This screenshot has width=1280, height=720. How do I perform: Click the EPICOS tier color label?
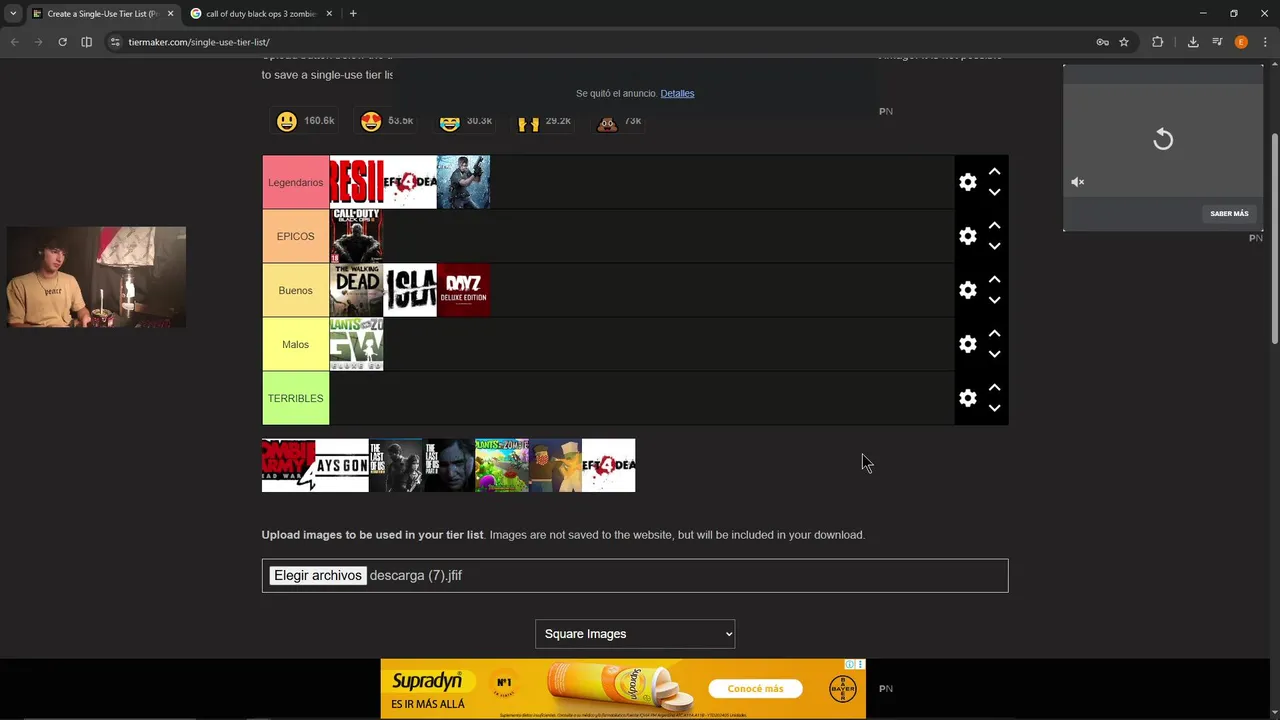coord(295,236)
